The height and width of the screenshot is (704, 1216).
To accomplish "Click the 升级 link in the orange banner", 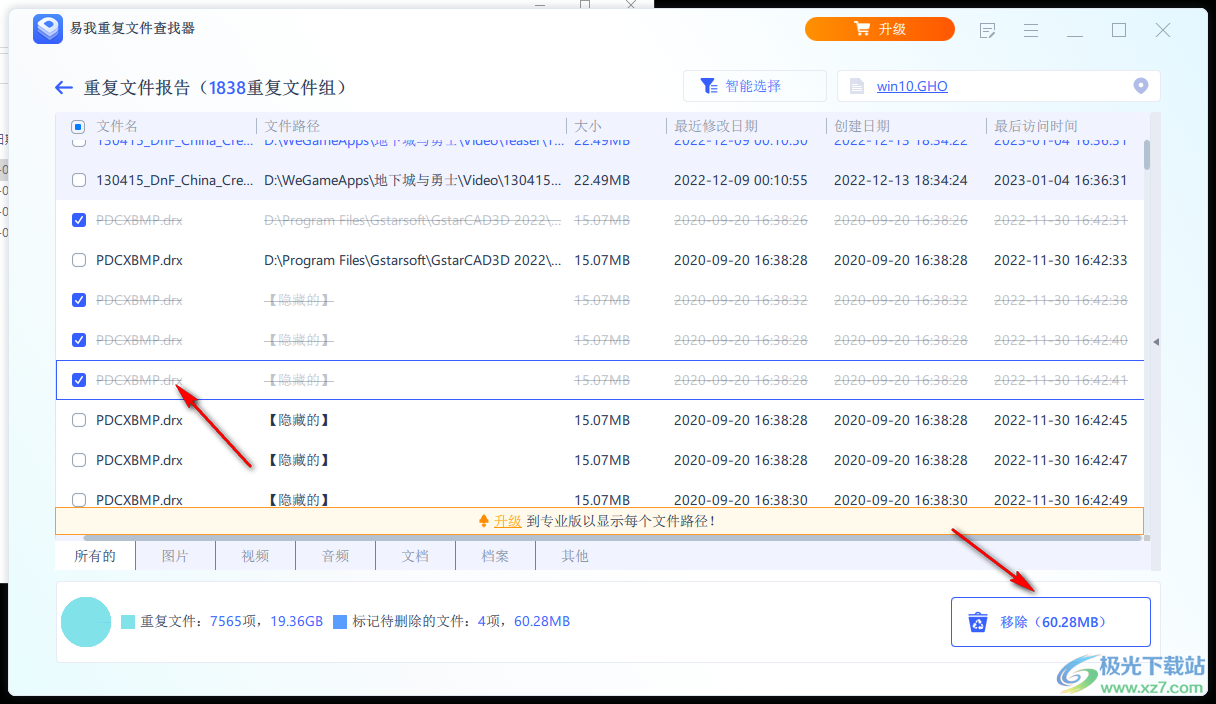I will click(x=507, y=521).
